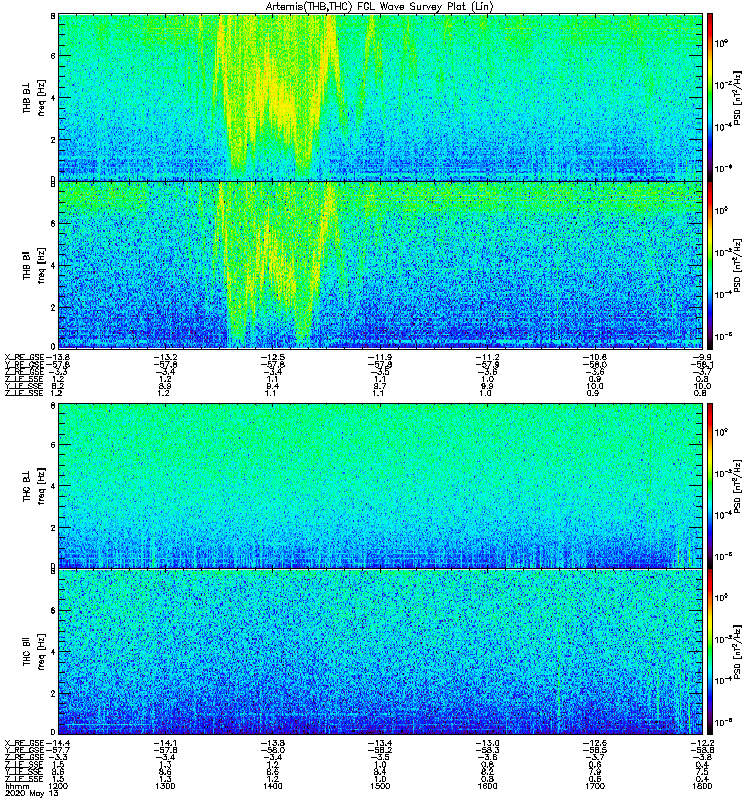The height and width of the screenshot is (800, 750).
Task: Click the 'THB B∥ freq [Hz]' axis label
Action: click(34, 265)
